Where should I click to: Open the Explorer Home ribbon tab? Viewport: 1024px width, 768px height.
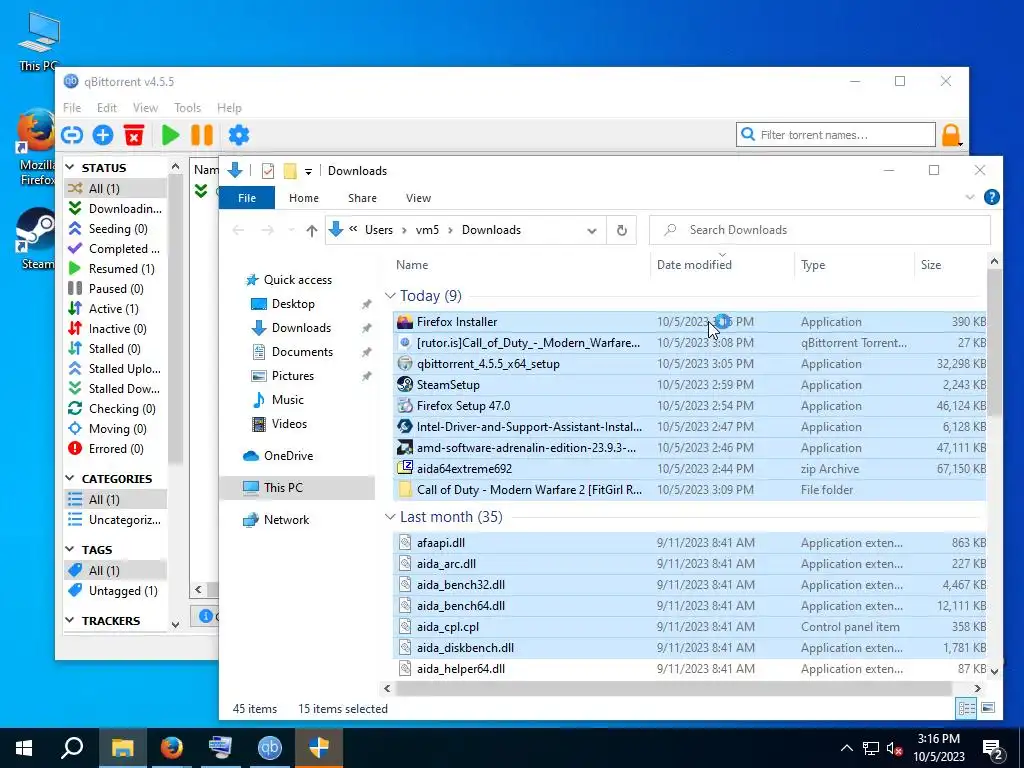coord(304,198)
